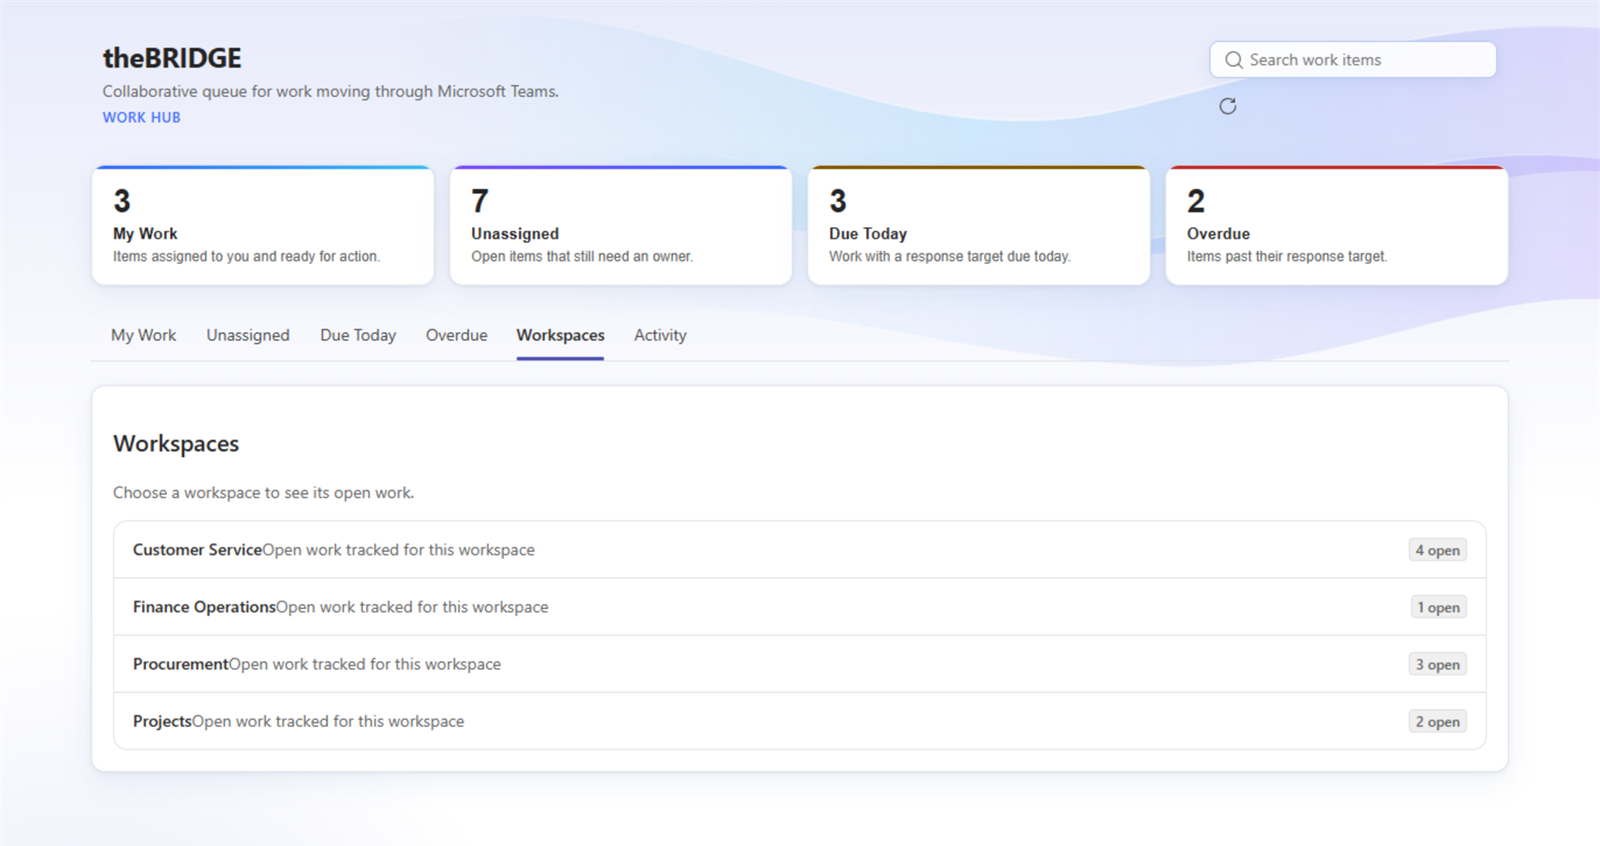The image size is (1600, 846).
Task: Open the Due Today summary card
Action: 979,226
